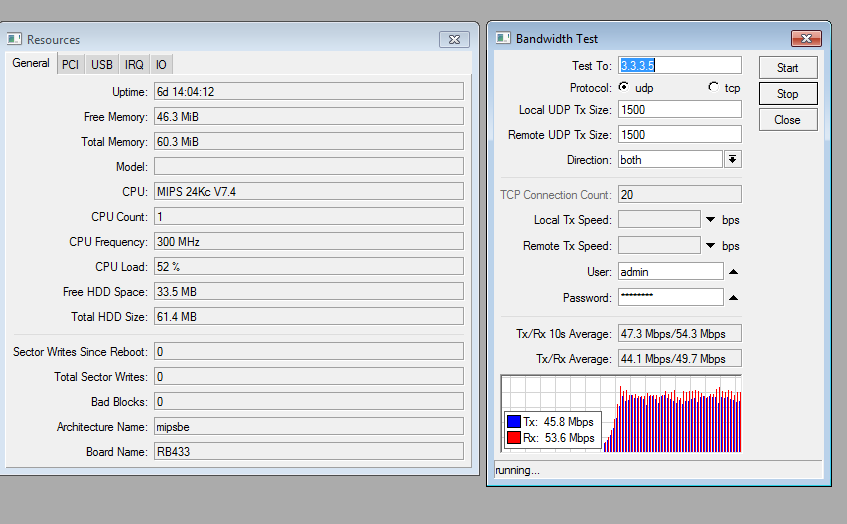847x524 pixels.
Task: Open the Direction dropdown arrow
Action: pos(732,160)
